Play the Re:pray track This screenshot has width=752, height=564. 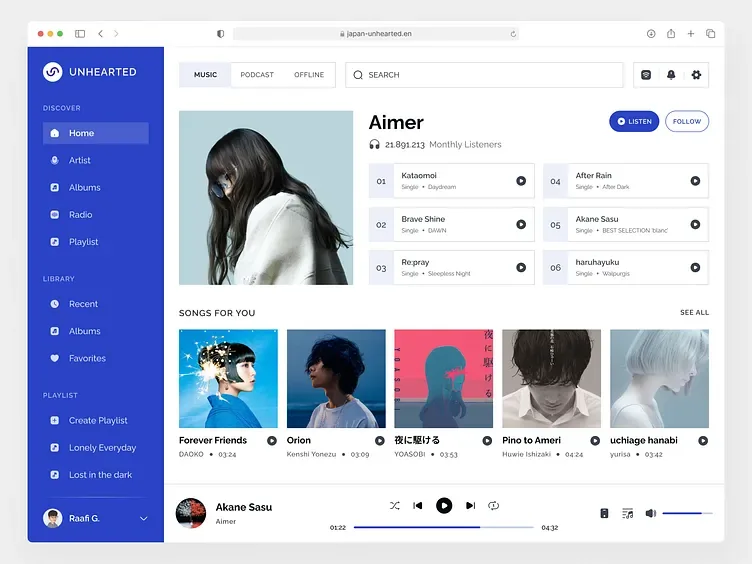click(521, 267)
